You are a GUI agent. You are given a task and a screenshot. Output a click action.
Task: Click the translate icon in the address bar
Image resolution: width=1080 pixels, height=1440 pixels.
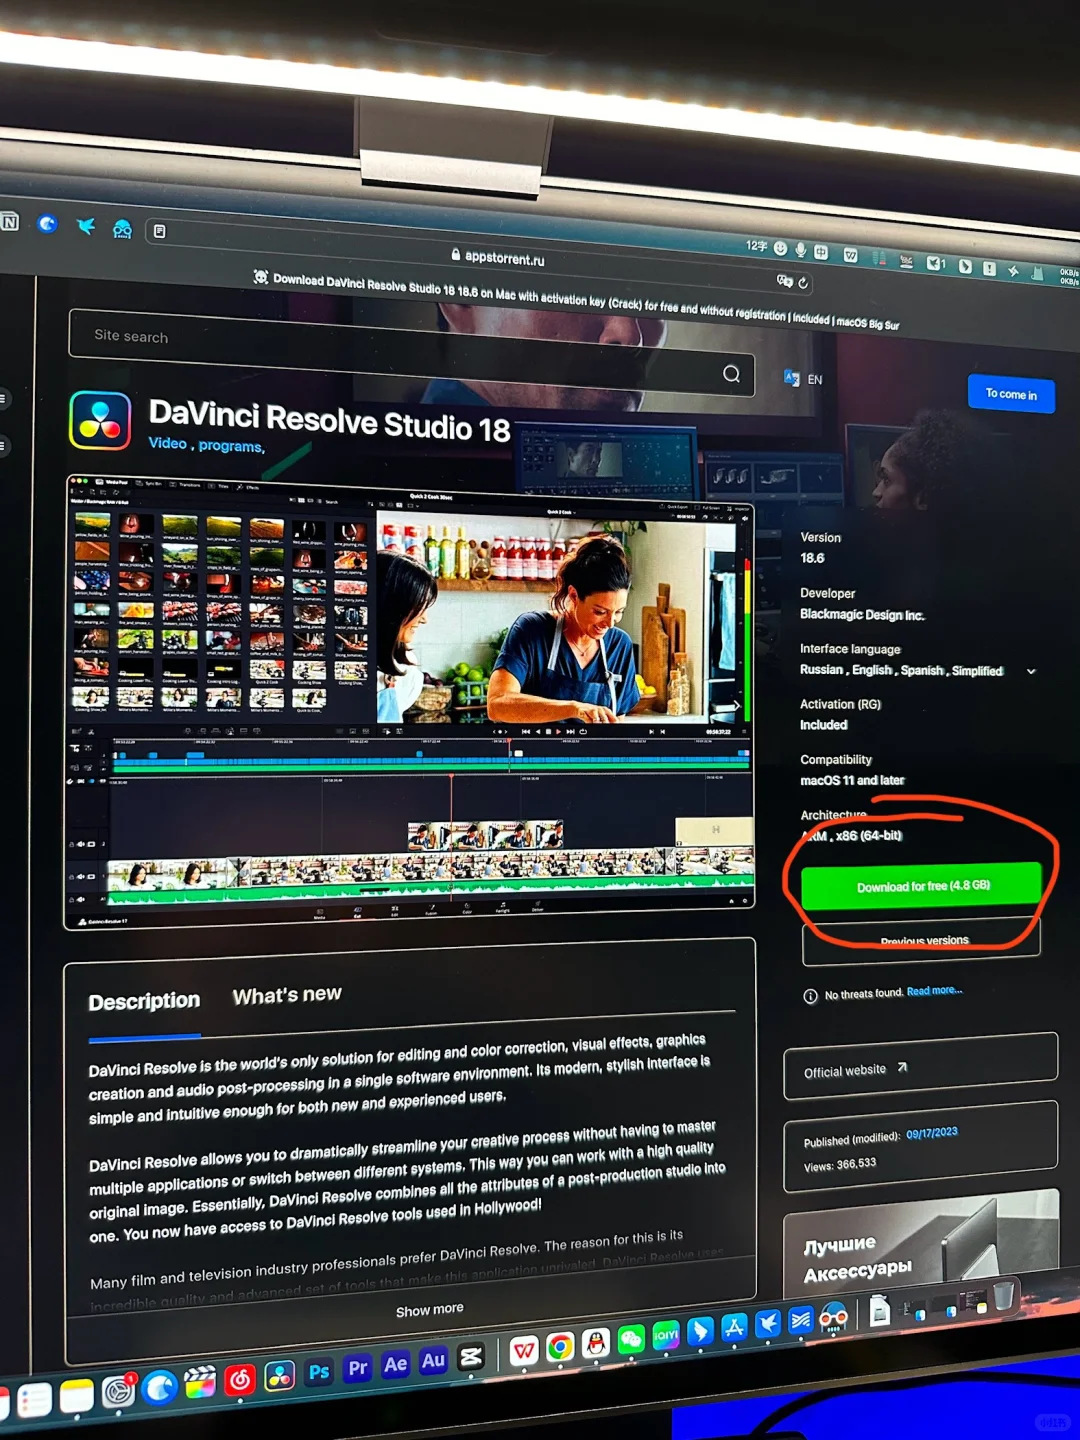coord(784,281)
